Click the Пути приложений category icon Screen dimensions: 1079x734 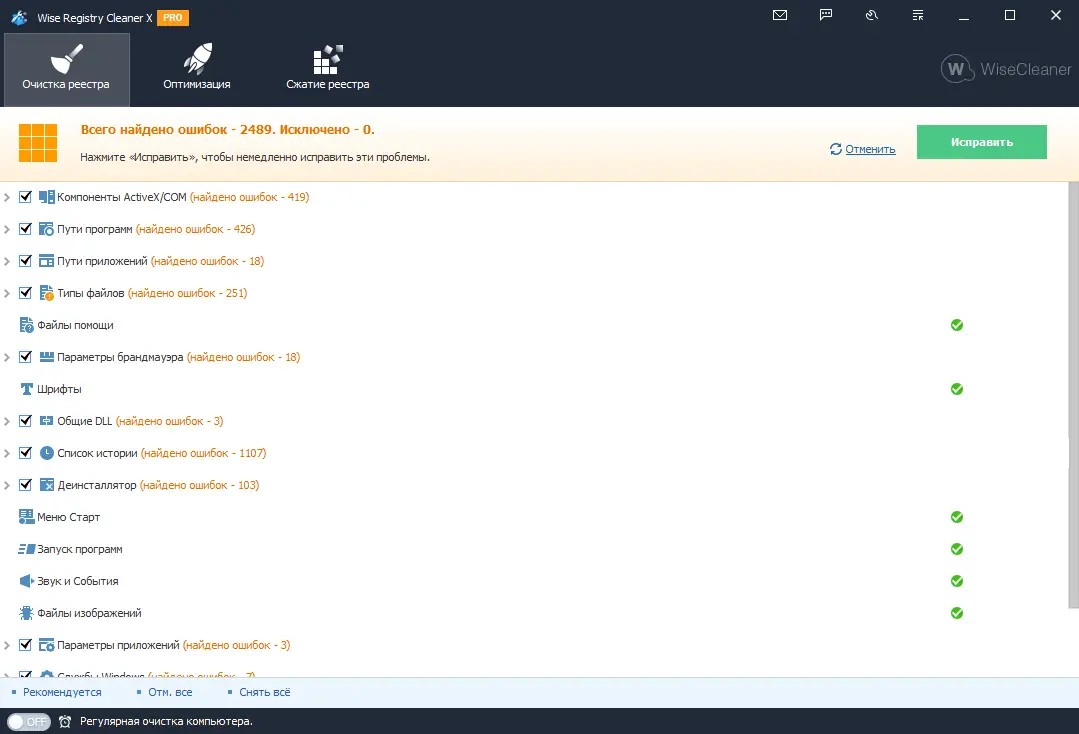(46, 261)
